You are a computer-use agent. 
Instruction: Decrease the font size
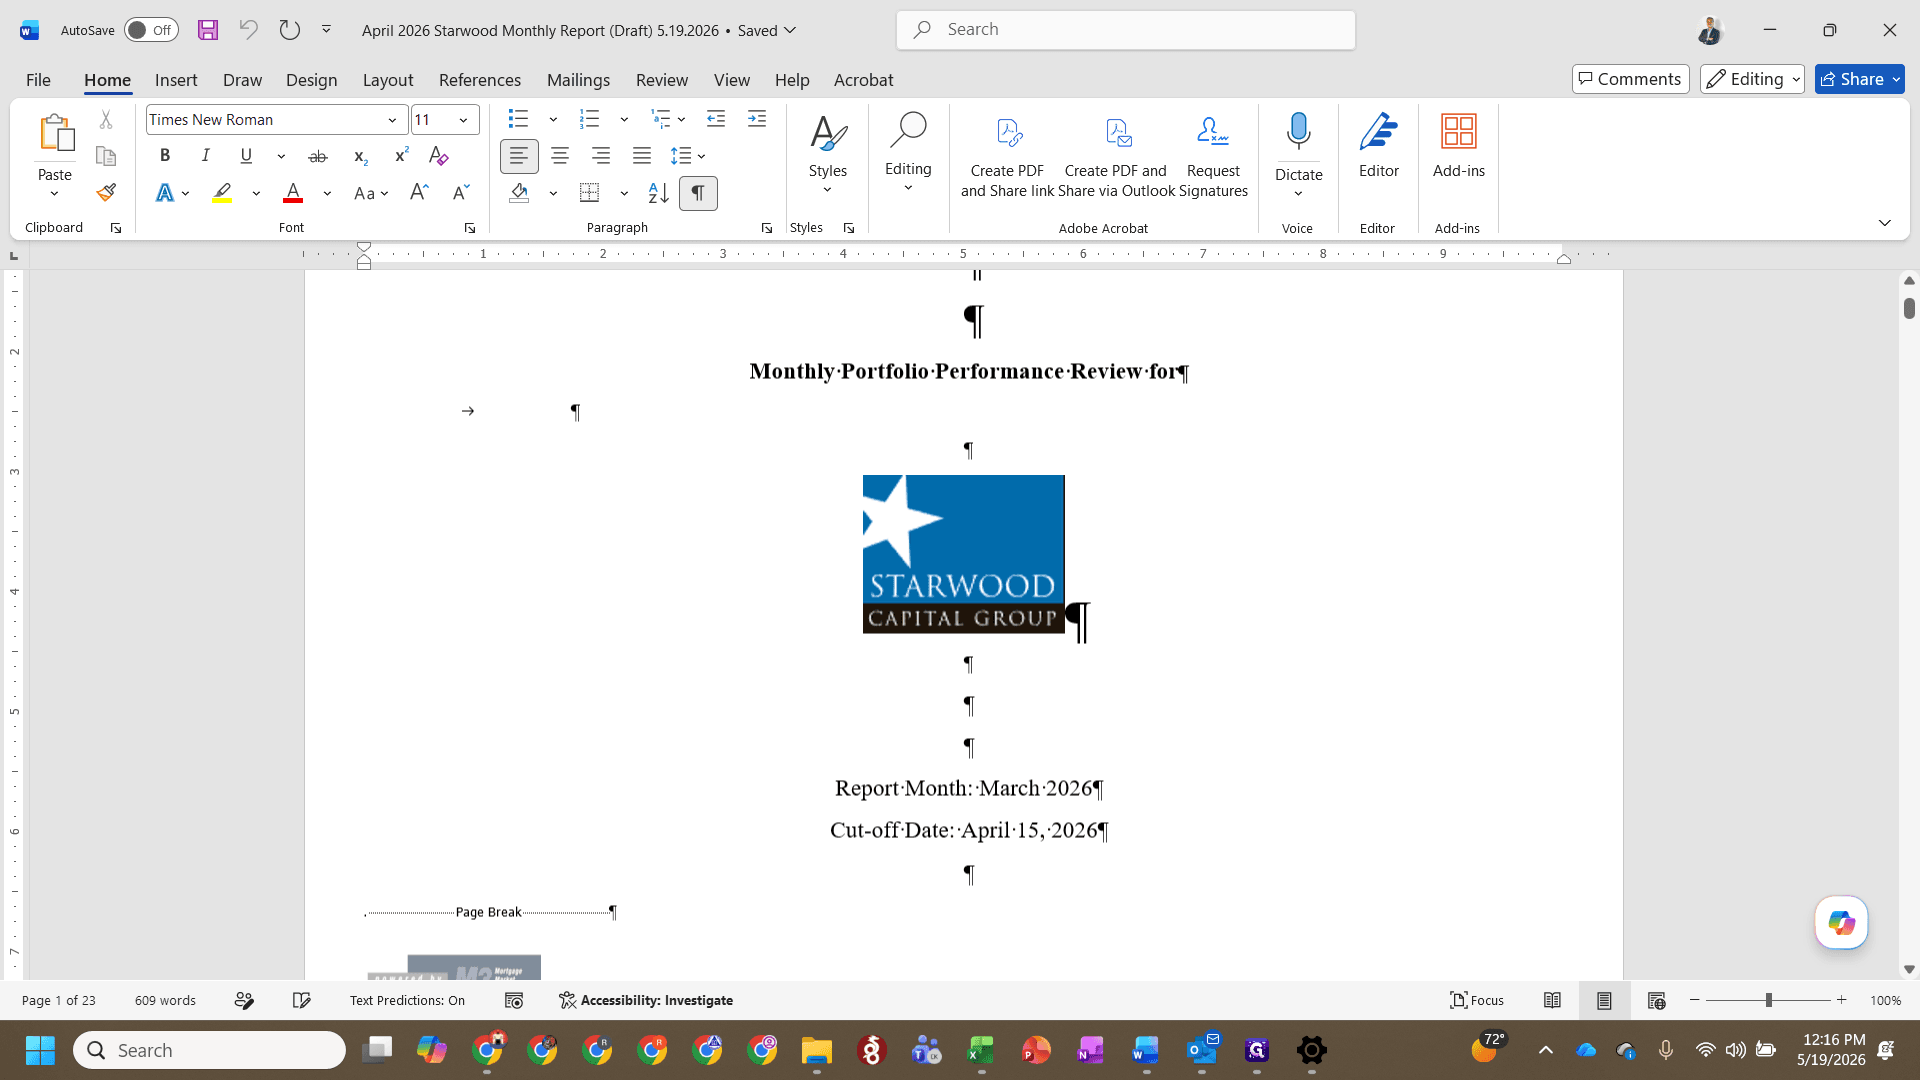[461, 192]
